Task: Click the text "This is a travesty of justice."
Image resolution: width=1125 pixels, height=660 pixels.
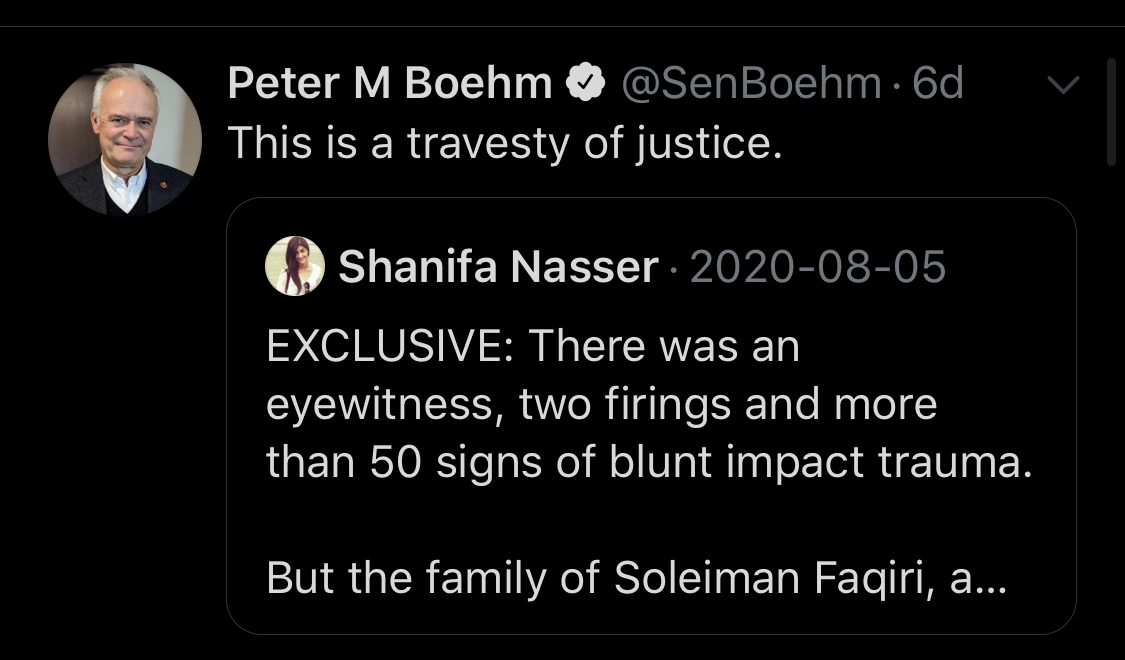Action: click(x=503, y=144)
